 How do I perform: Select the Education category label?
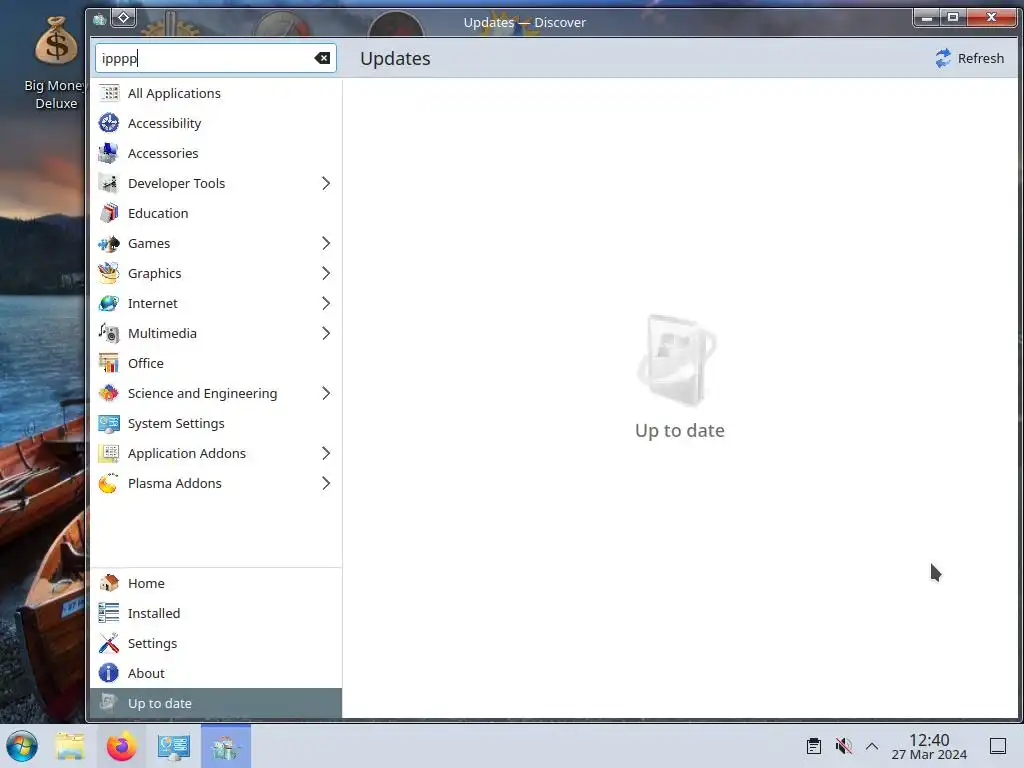(x=158, y=214)
